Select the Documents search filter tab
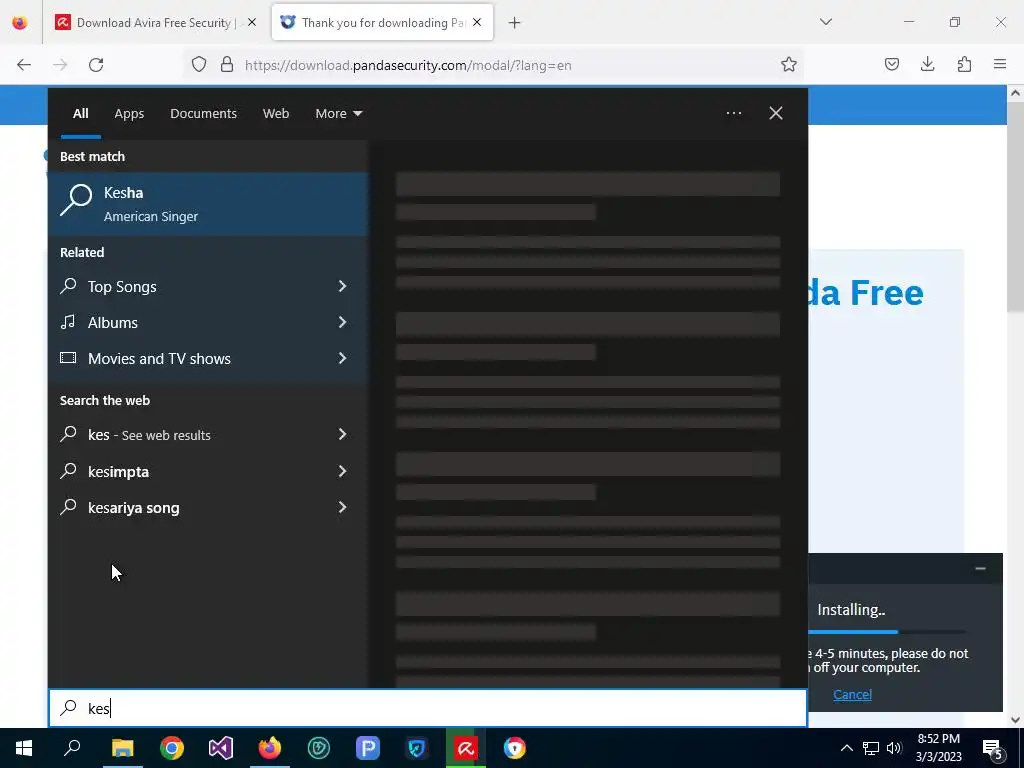The height and width of the screenshot is (768, 1024). [203, 114]
